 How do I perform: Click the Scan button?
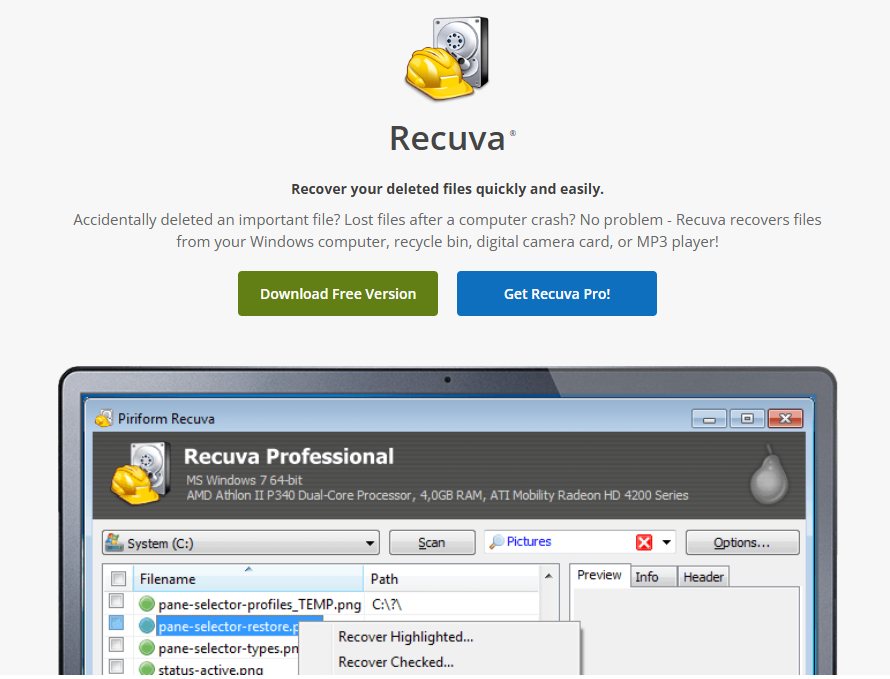pos(432,543)
